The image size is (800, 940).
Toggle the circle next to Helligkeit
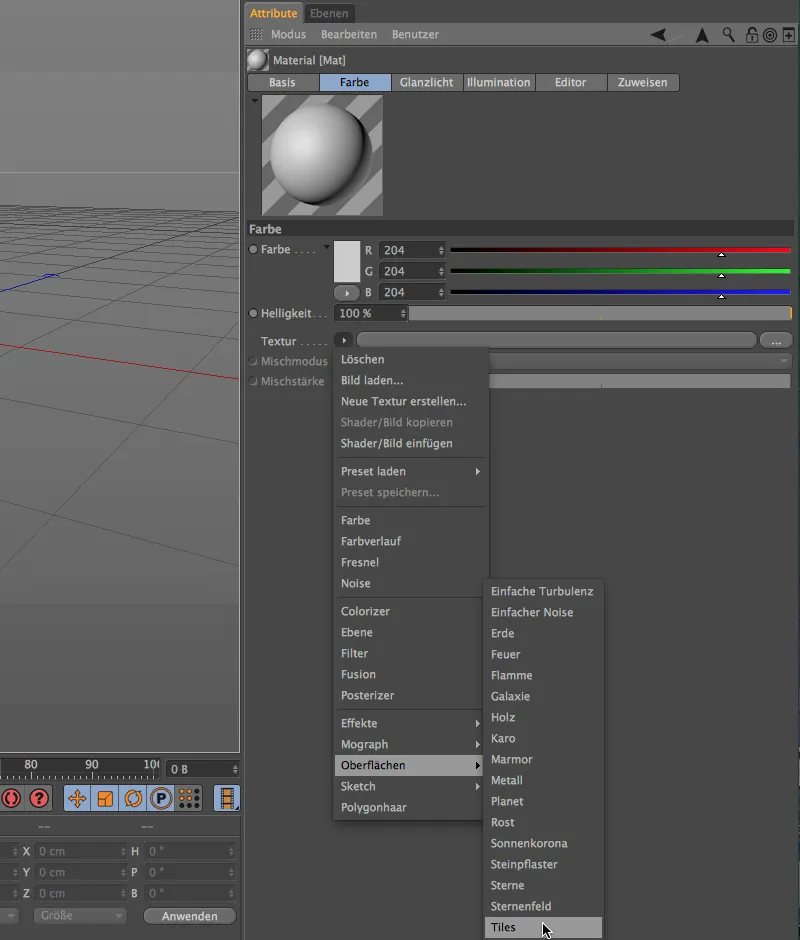pyautogui.click(x=253, y=313)
